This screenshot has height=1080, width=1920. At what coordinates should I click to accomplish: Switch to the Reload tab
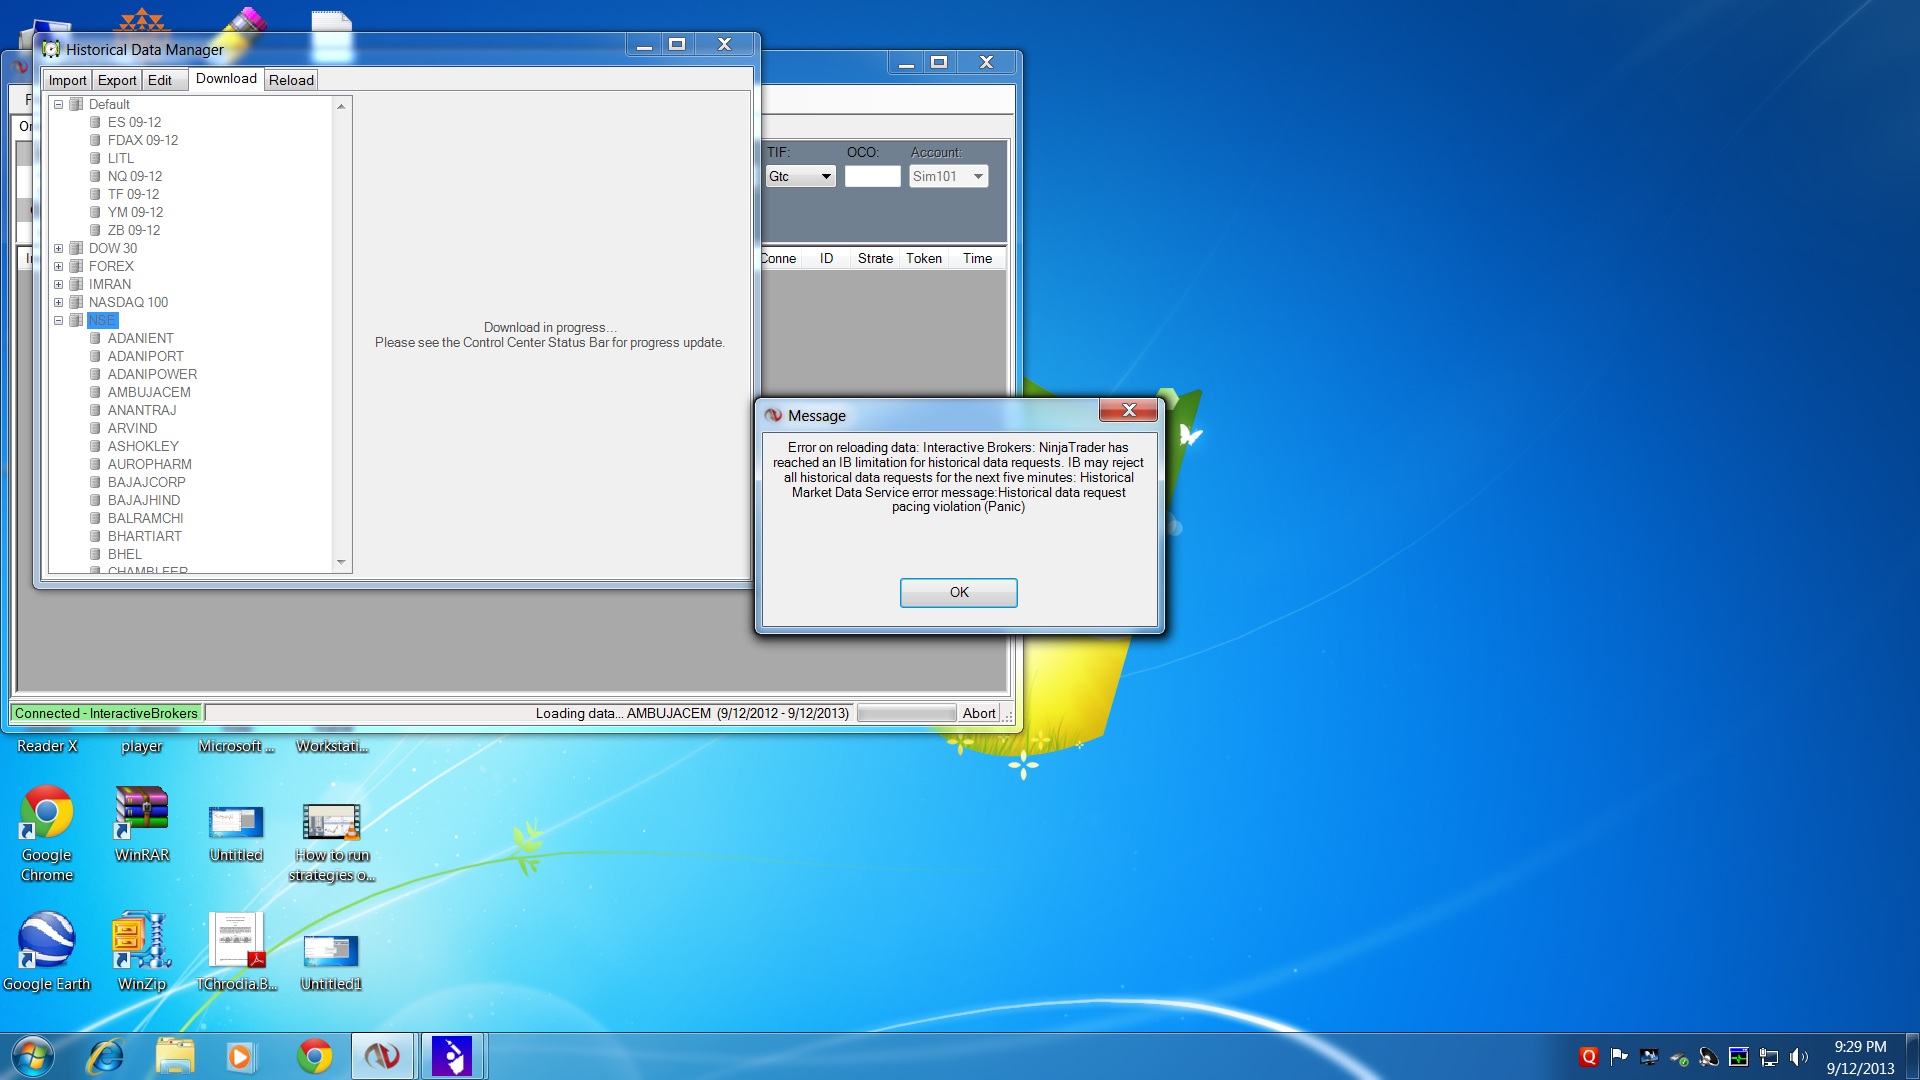pyautogui.click(x=291, y=80)
